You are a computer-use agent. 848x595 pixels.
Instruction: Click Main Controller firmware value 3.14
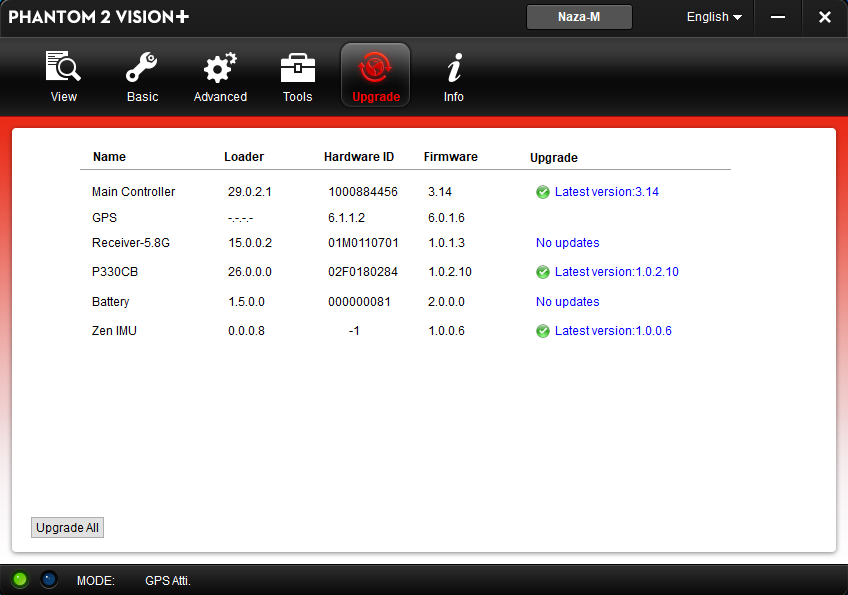pos(440,192)
